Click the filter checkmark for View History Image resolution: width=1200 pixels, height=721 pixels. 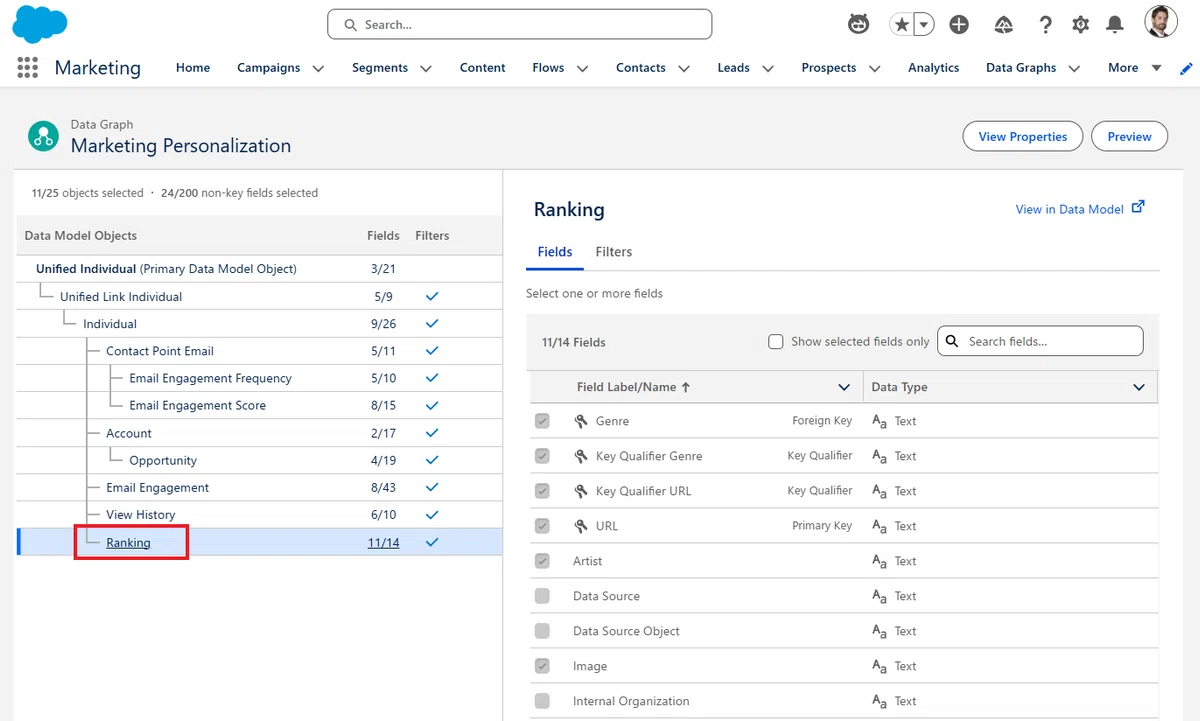coord(432,515)
